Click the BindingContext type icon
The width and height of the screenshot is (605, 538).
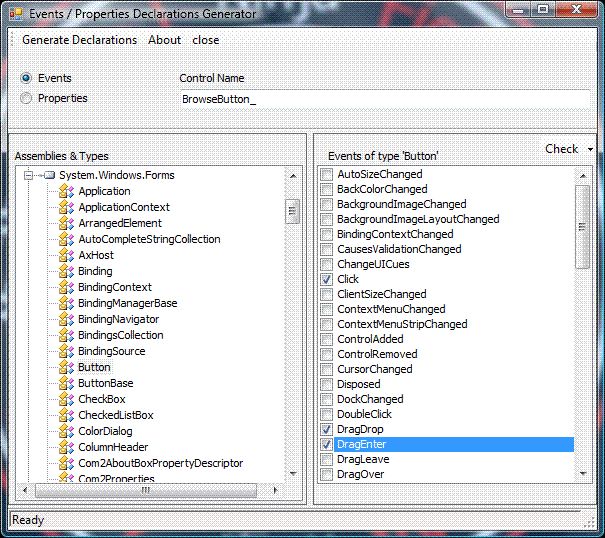(66, 288)
